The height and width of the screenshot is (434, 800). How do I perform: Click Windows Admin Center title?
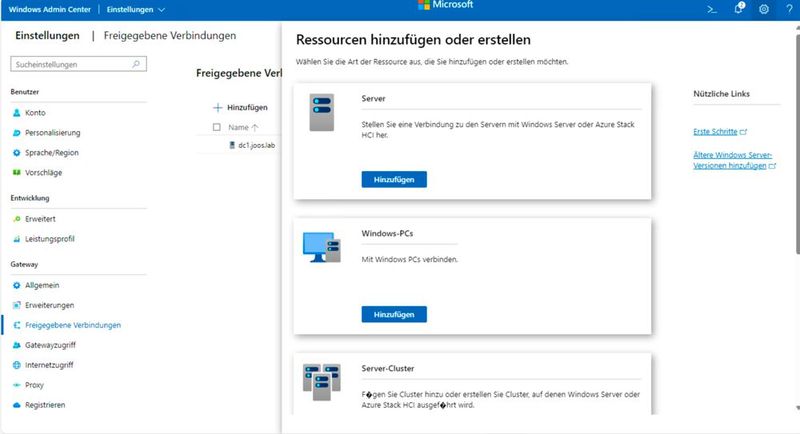tap(49, 10)
